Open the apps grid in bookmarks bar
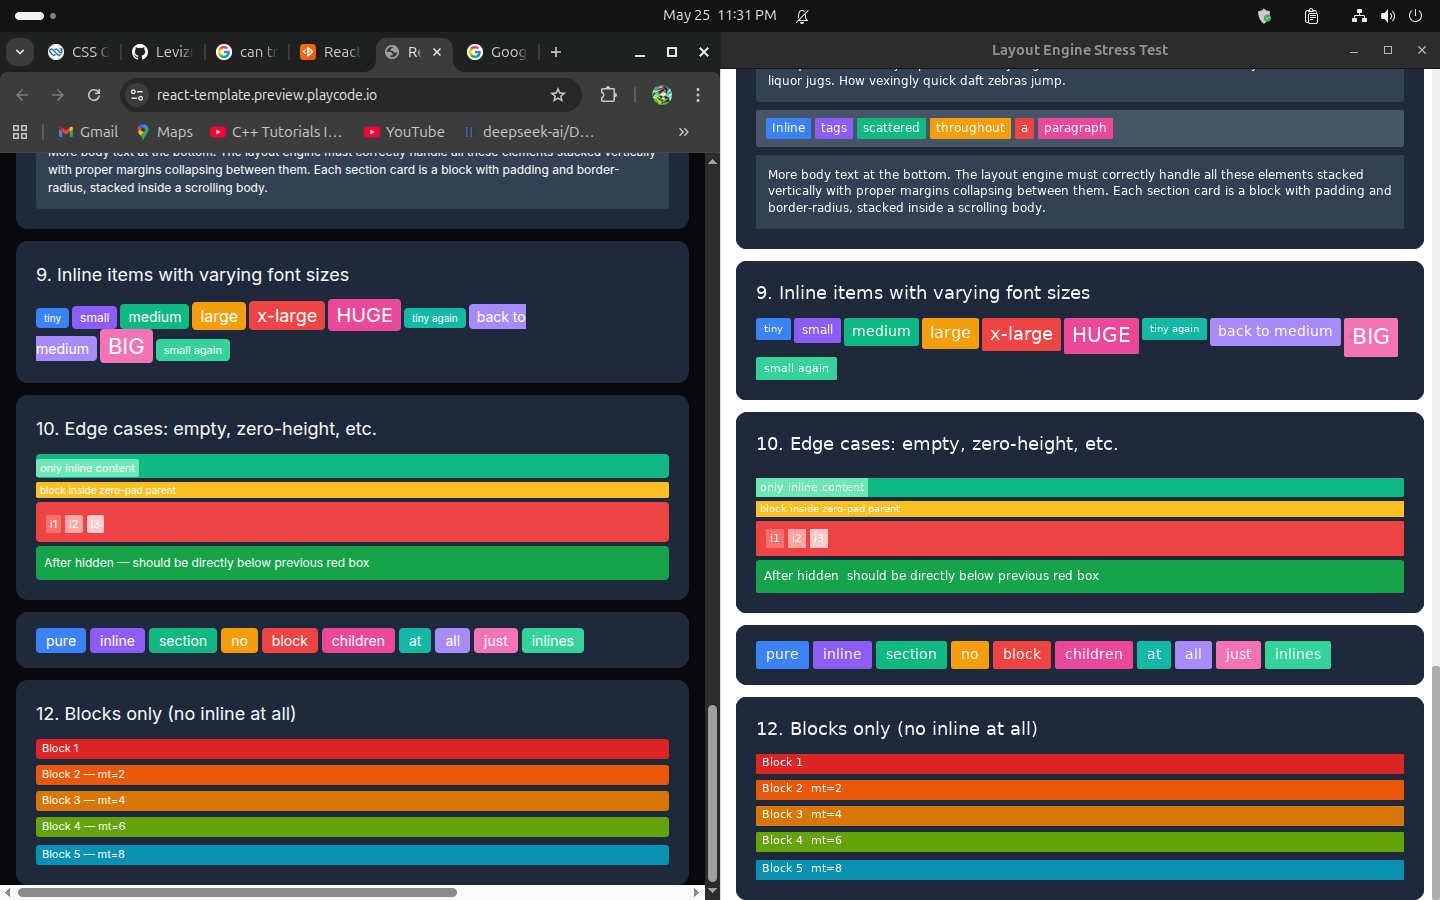The height and width of the screenshot is (900, 1440). [x=20, y=132]
